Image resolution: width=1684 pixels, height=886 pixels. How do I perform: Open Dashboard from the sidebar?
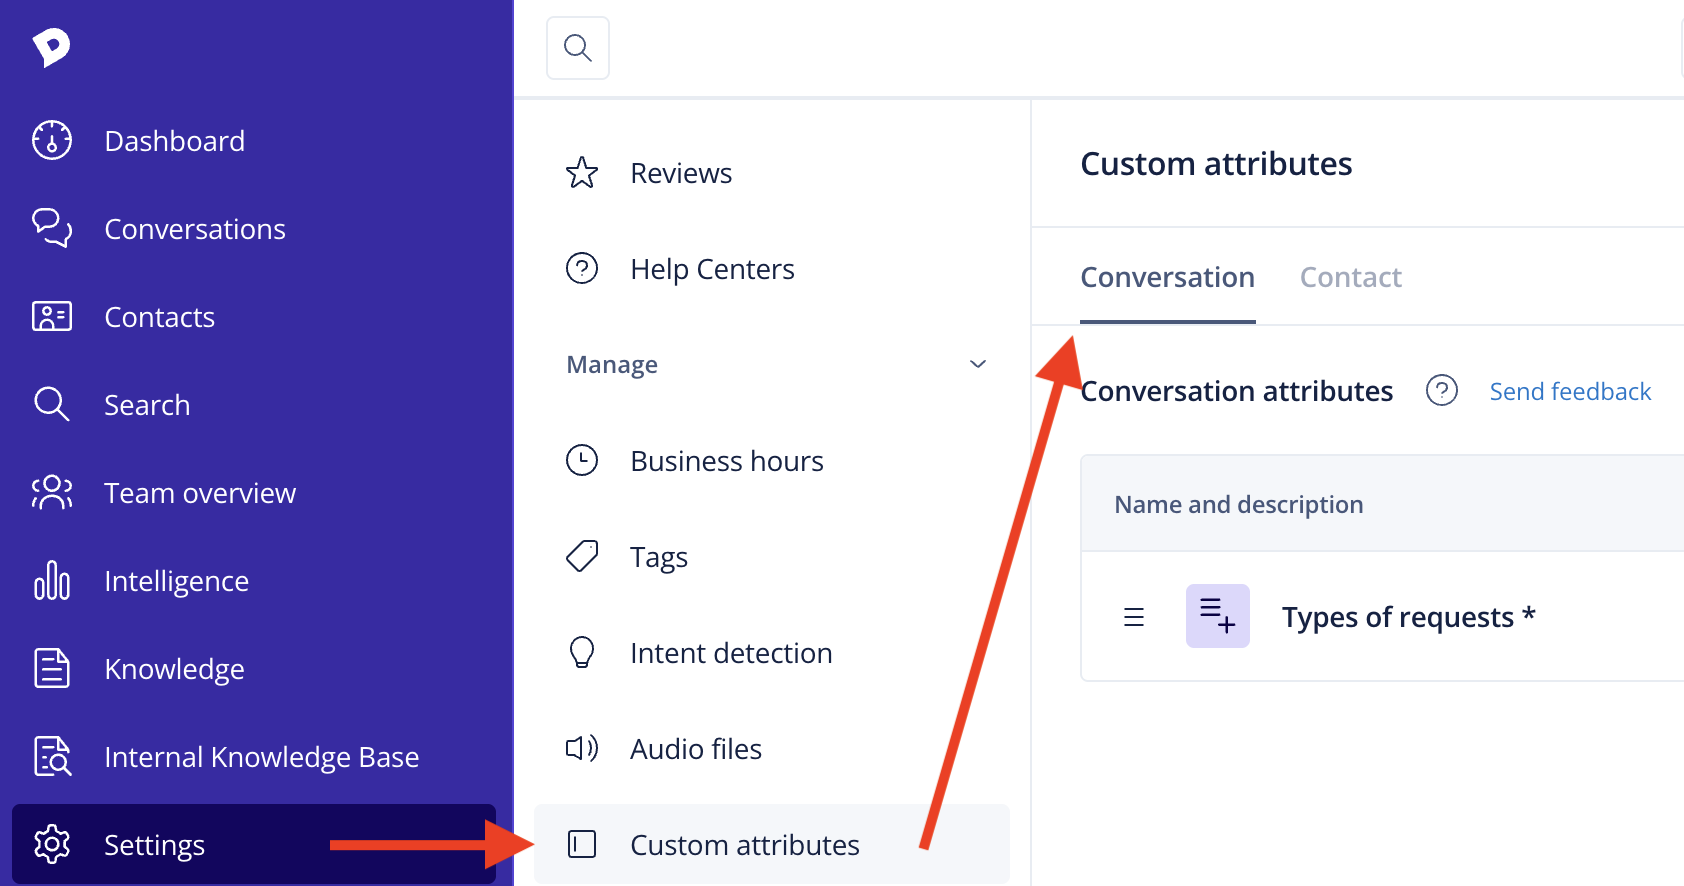pos(175,141)
